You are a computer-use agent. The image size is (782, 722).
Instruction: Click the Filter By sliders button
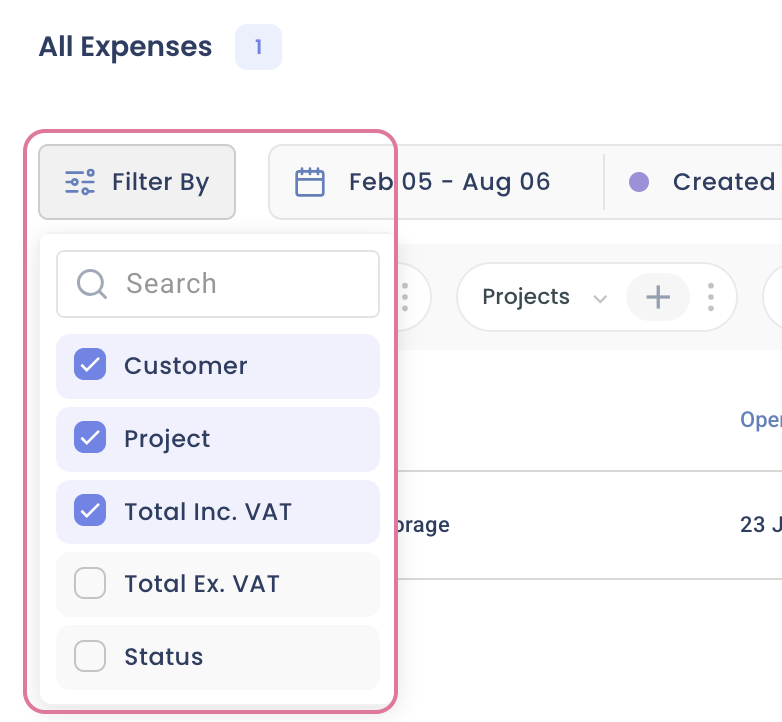137,182
